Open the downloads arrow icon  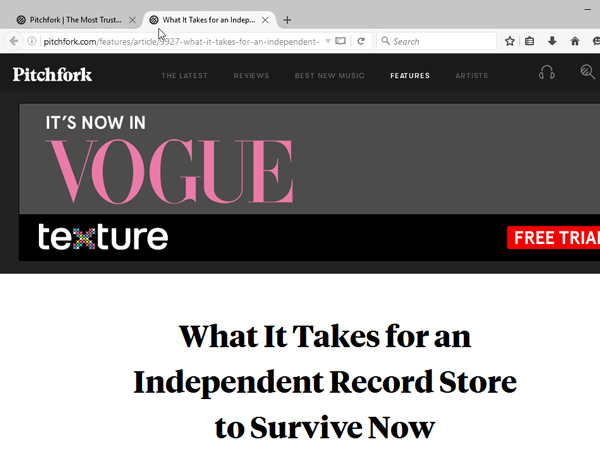click(x=551, y=41)
